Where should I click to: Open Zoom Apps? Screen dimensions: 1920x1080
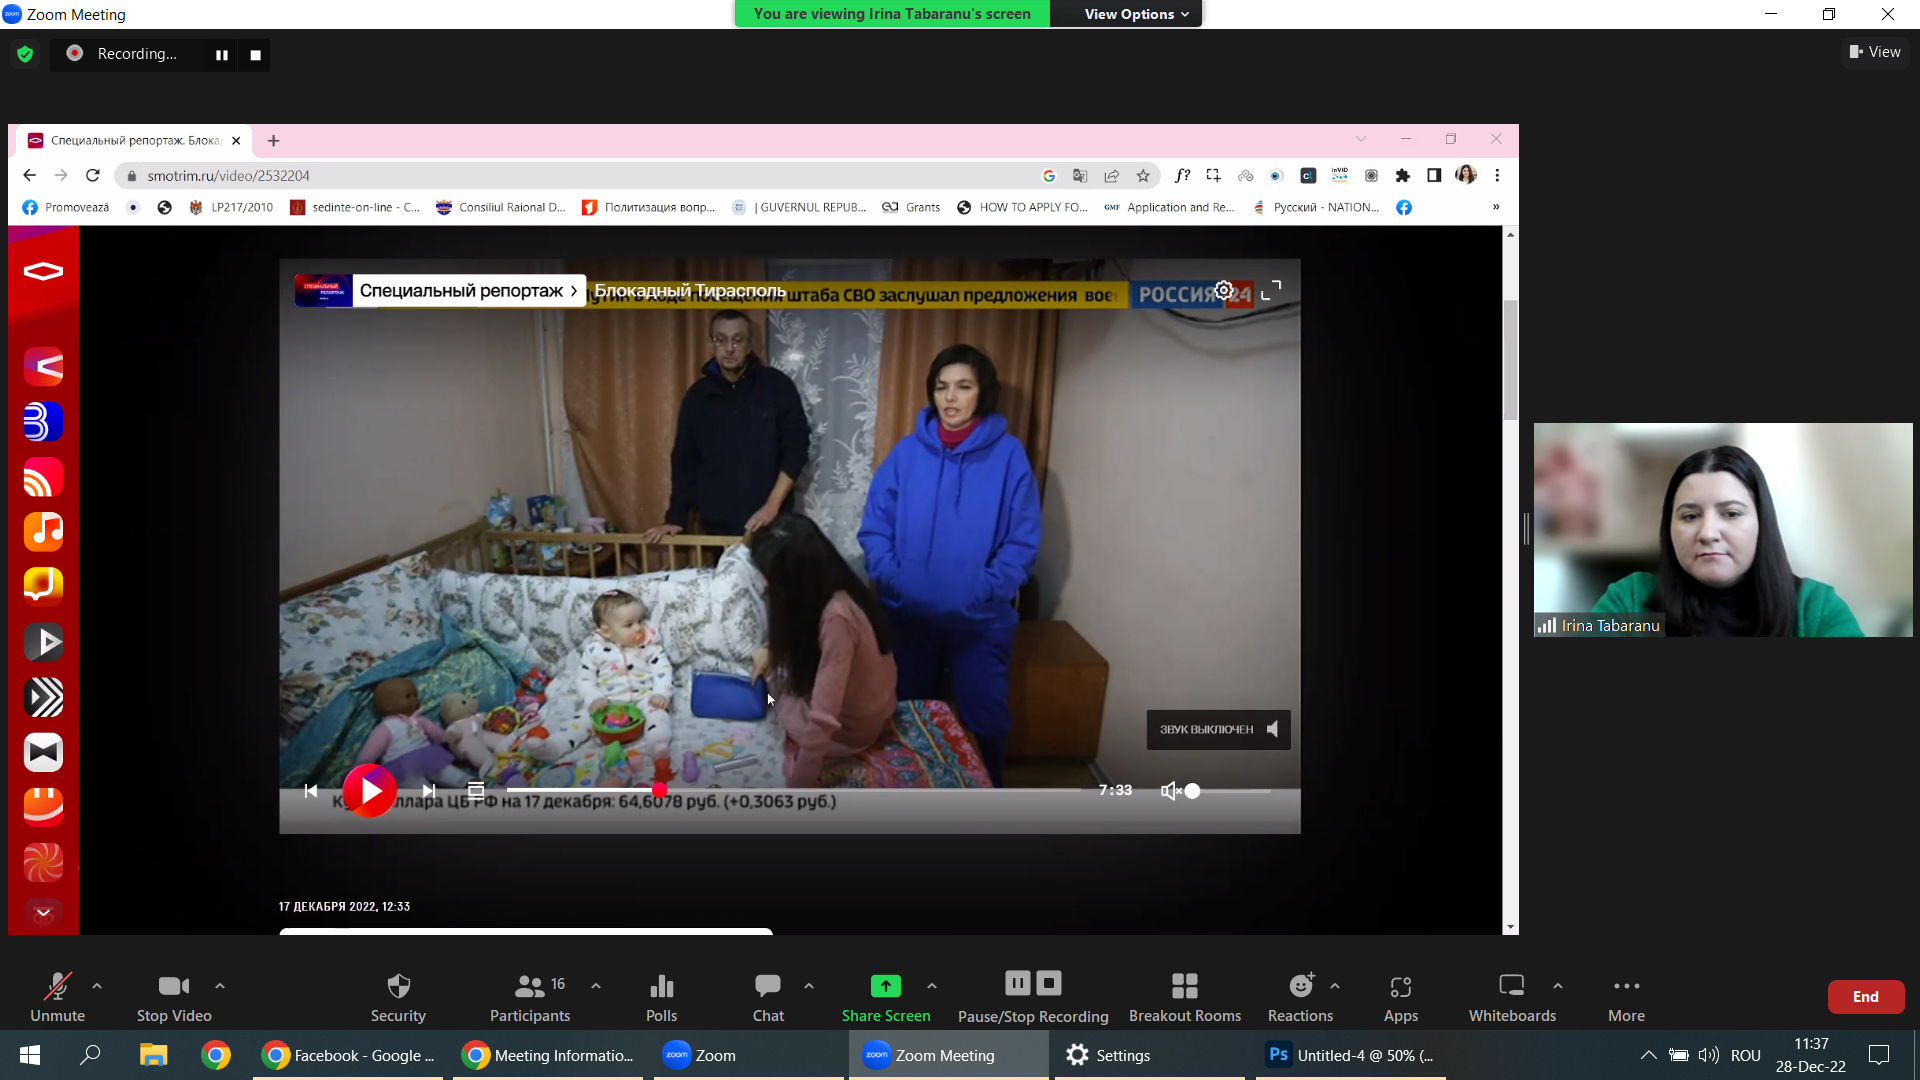[x=1401, y=996]
